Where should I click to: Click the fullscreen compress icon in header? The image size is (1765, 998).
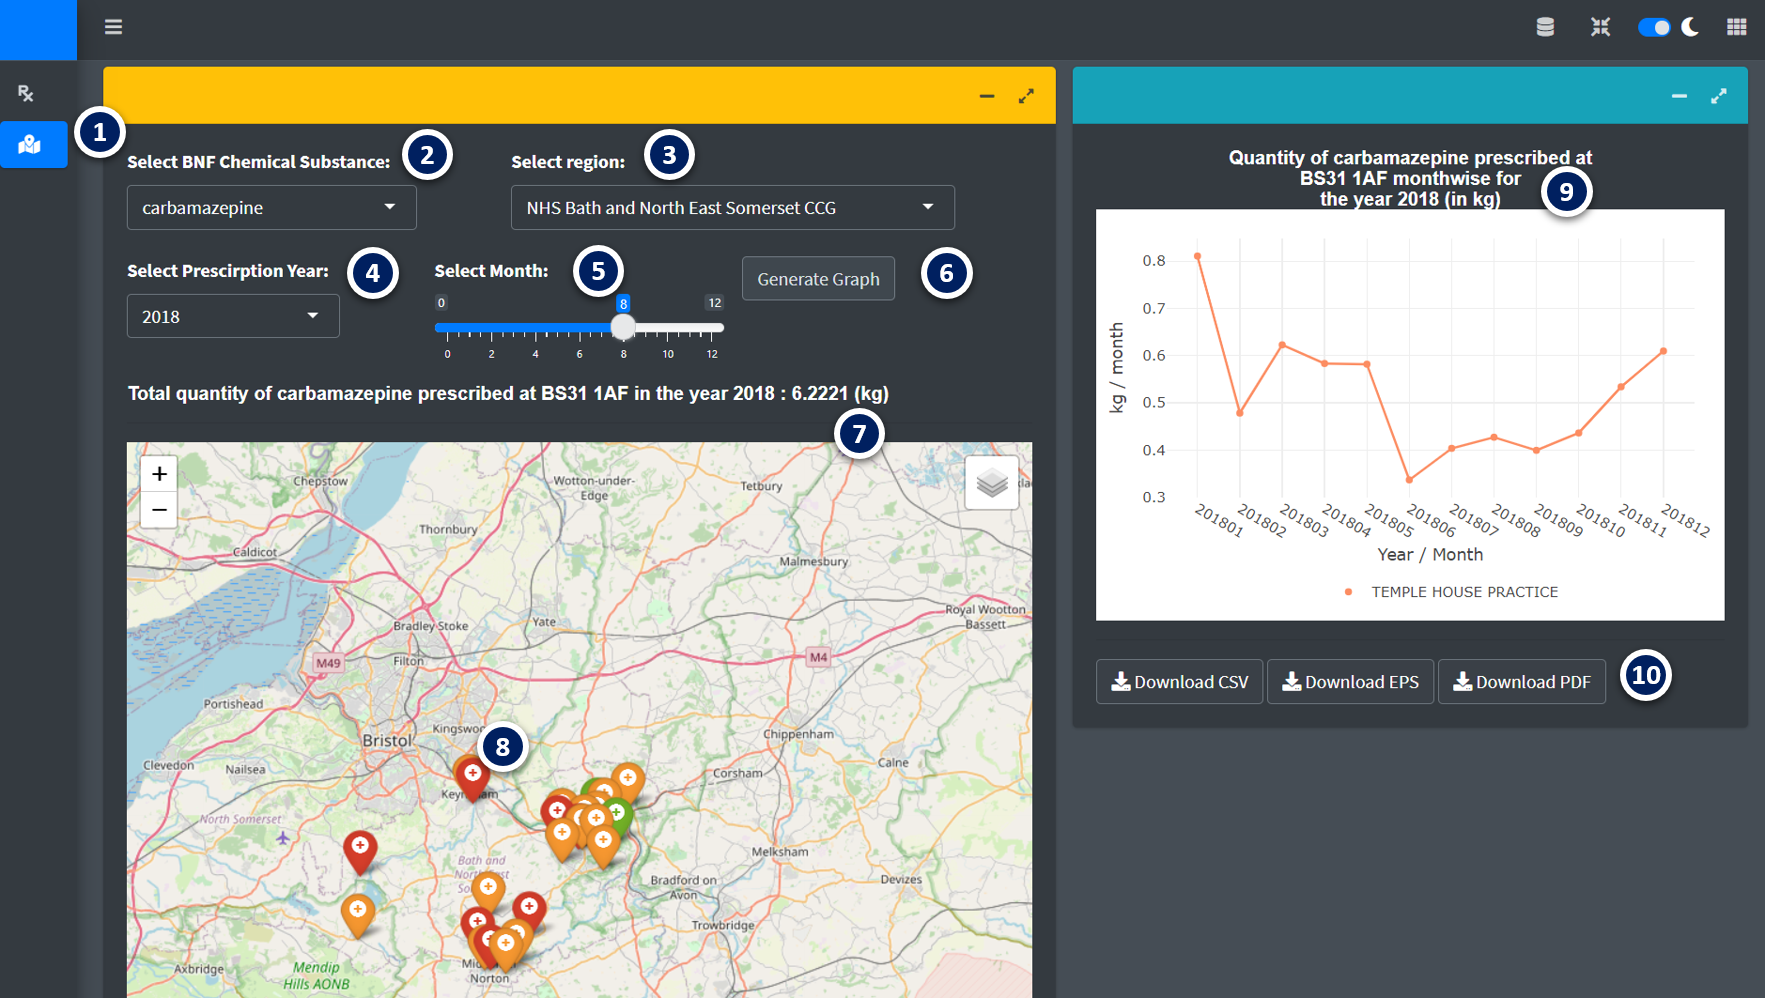click(x=1600, y=27)
